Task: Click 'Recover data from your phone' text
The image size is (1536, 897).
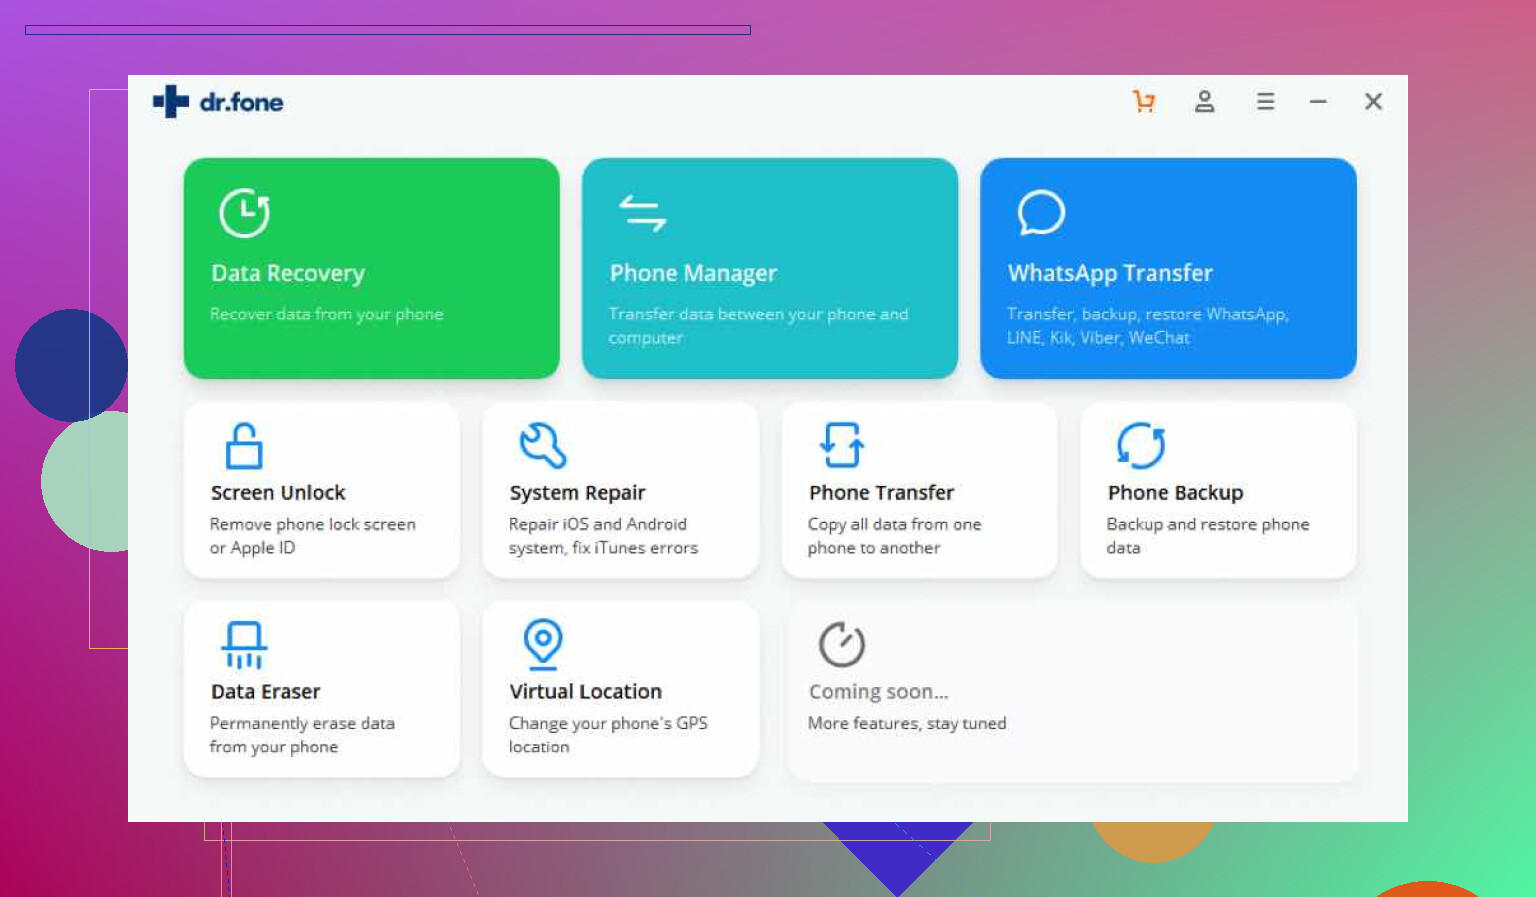Action: click(x=326, y=314)
